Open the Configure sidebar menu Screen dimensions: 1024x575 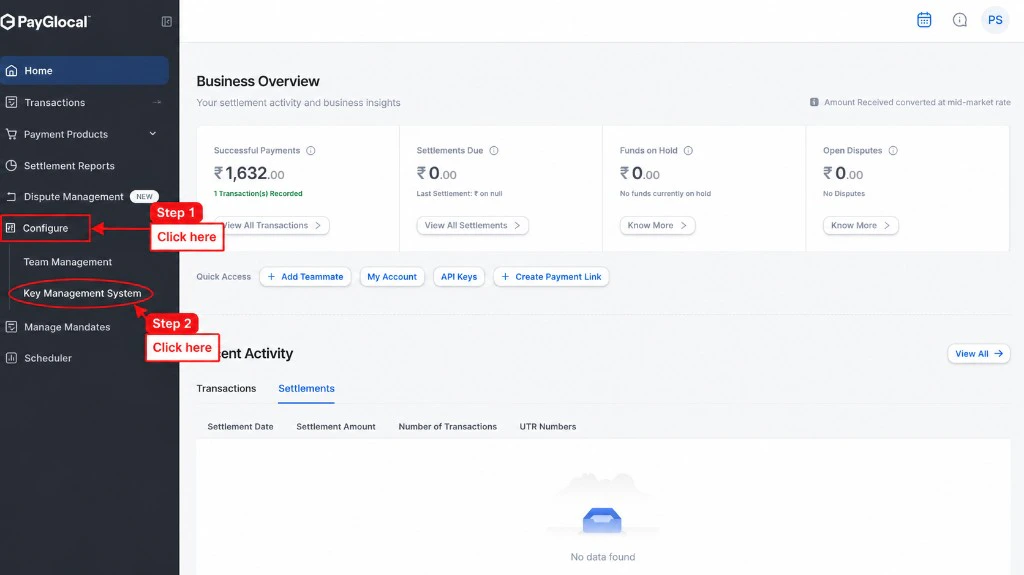45,228
